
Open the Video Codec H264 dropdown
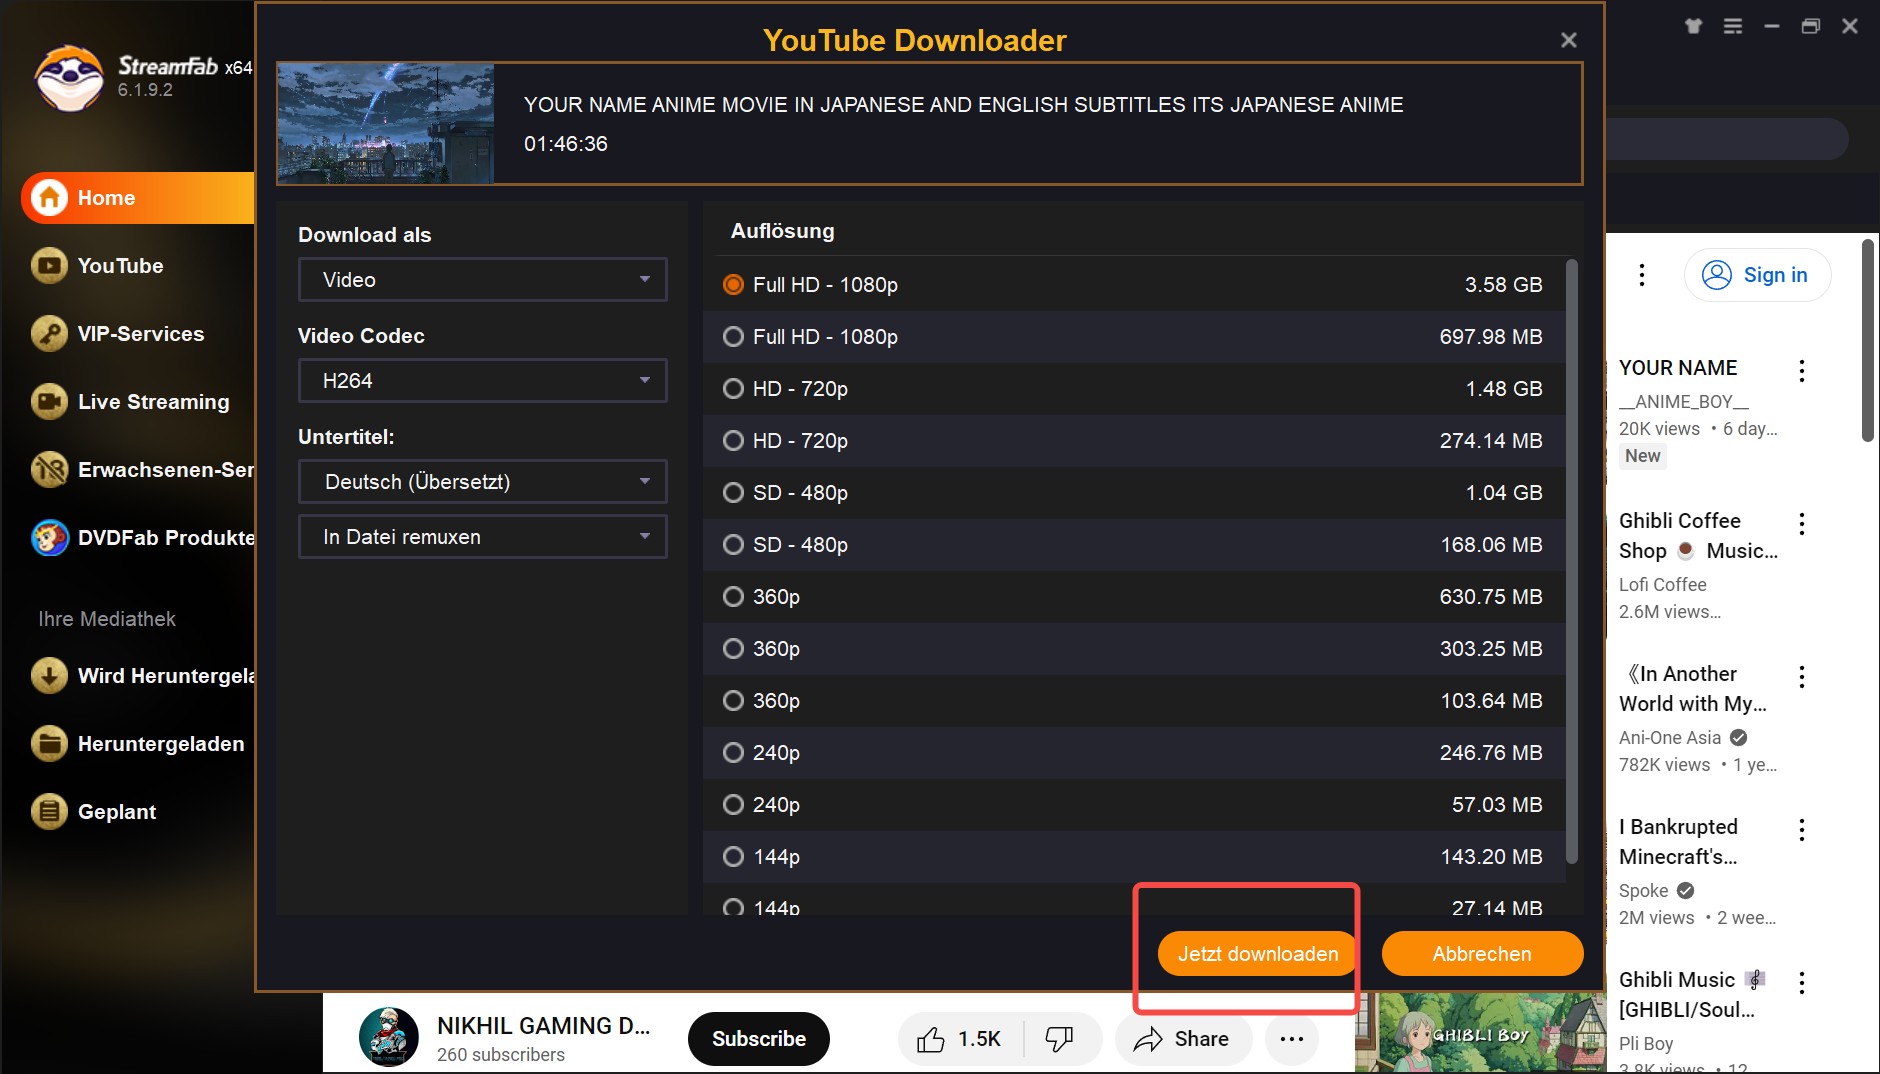[x=482, y=381]
